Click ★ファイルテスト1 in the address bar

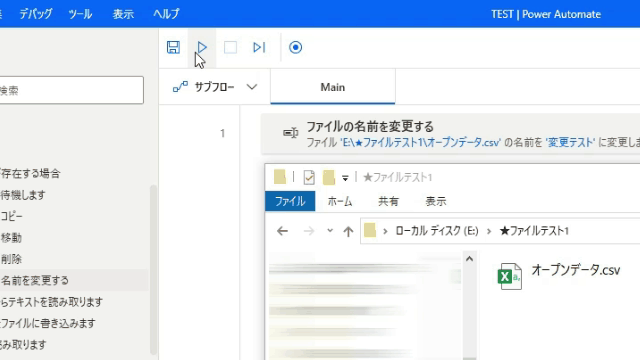(534, 231)
